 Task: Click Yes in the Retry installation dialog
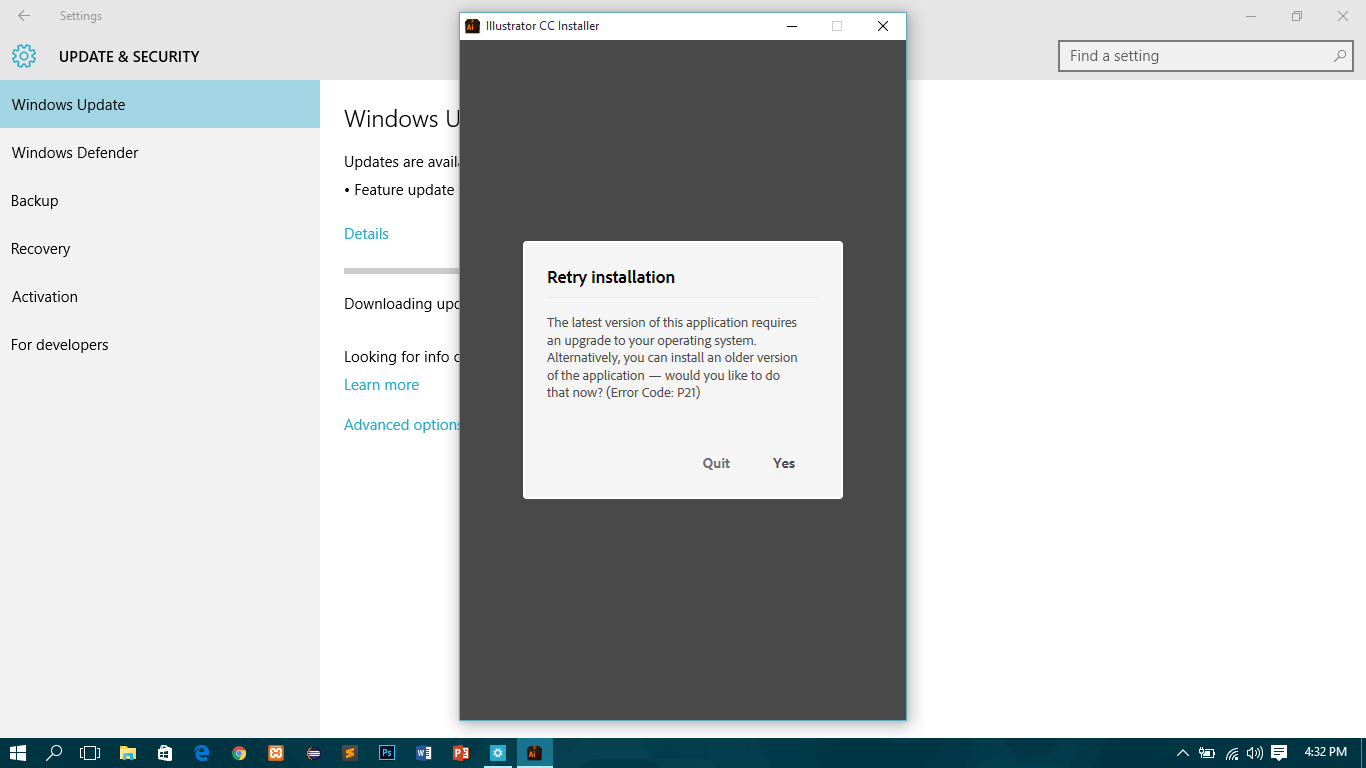point(784,463)
